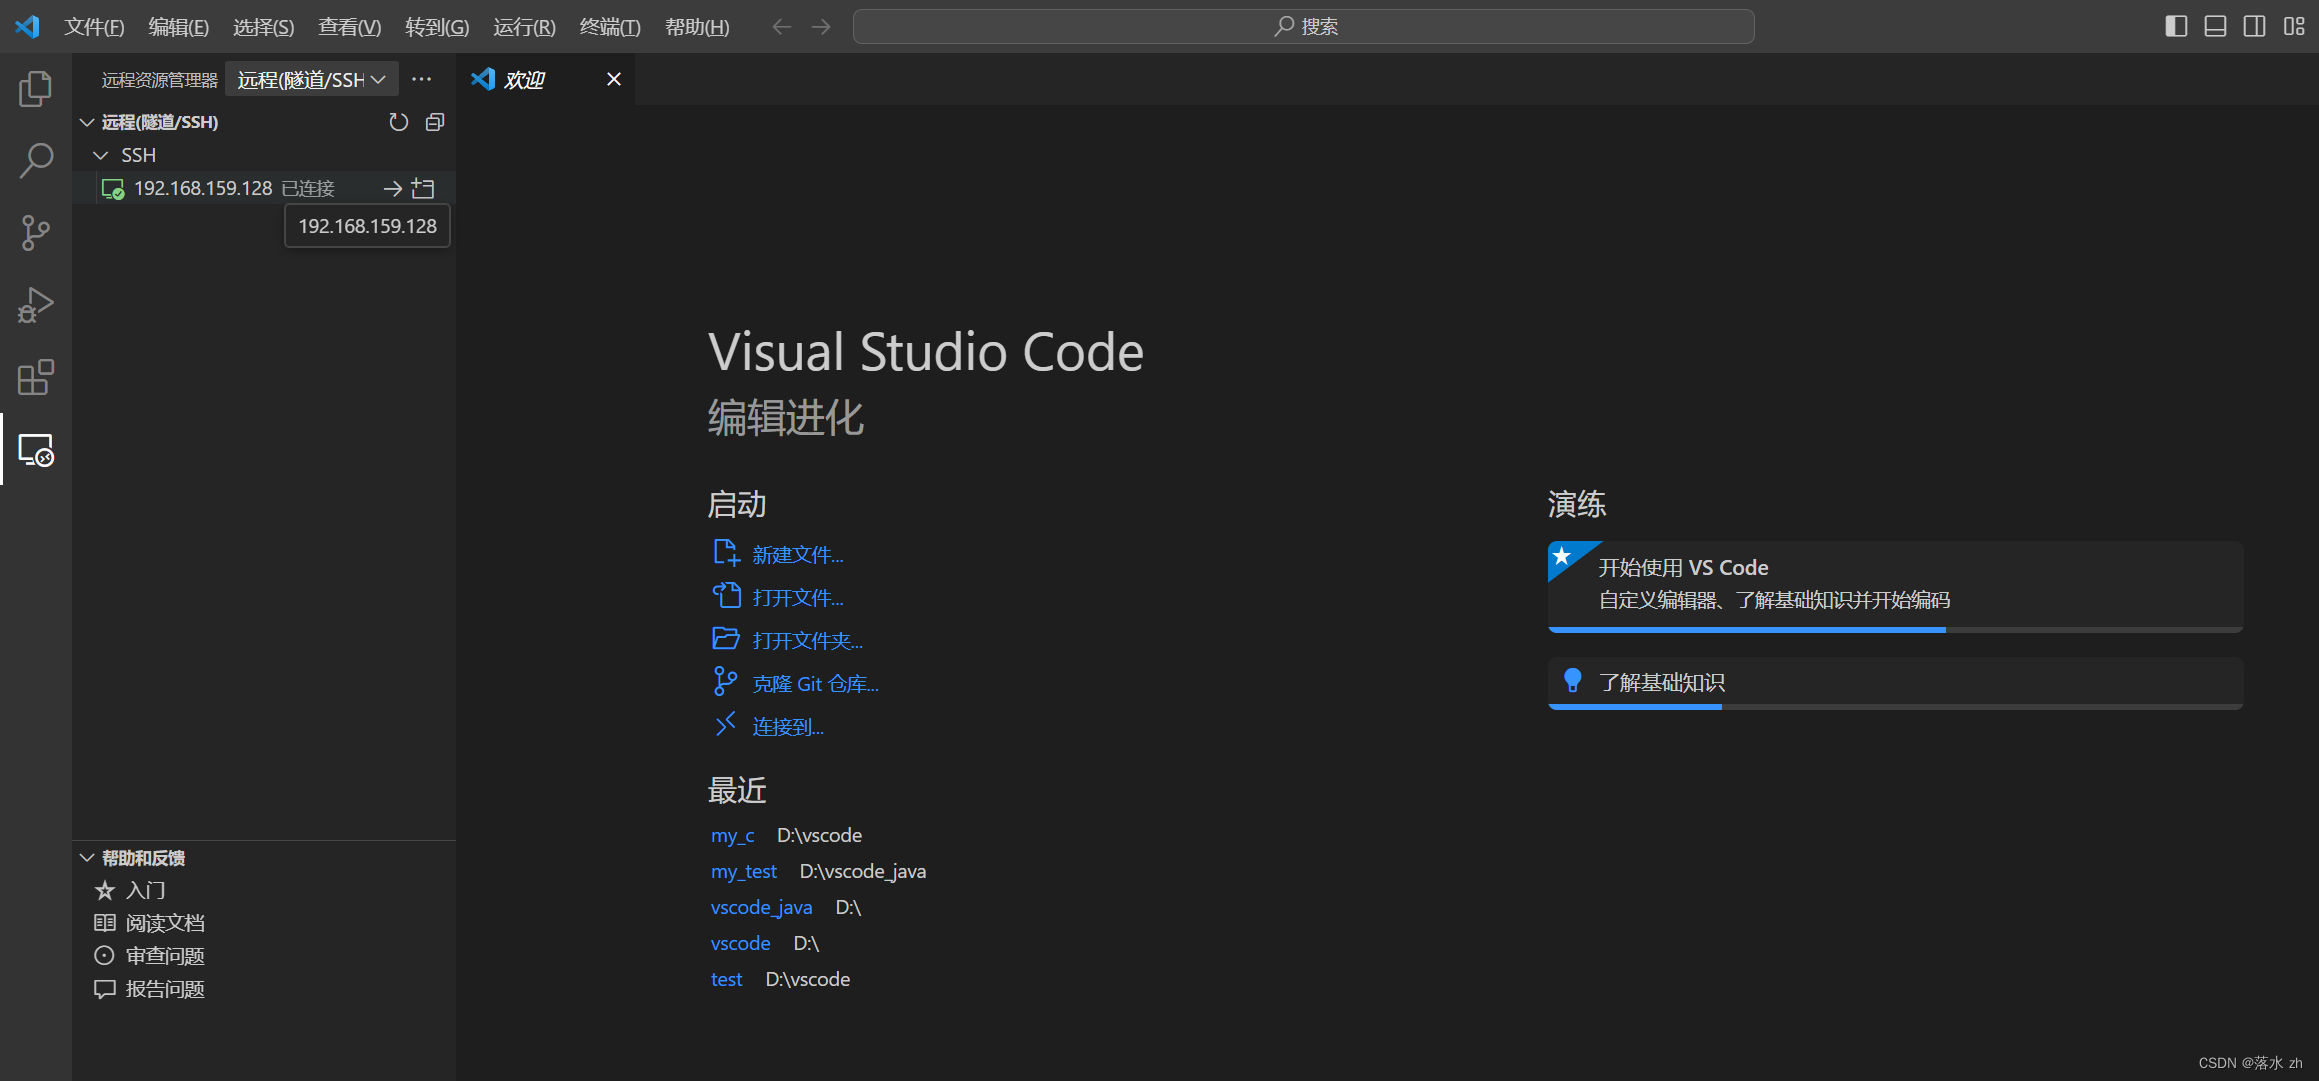Click the open file icon under 启动
The height and width of the screenshot is (1081, 2319).
coord(726,596)
